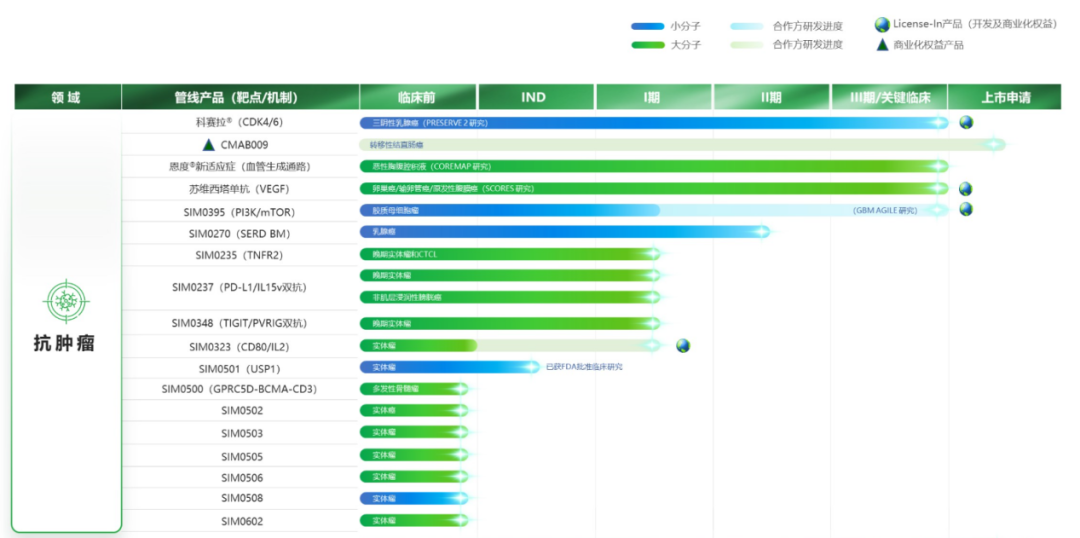The image size is (1080, 538).
Task: Click the light blue 合作方研发进度 legend swatch
Action: pyautogui.click(x=748, y=26)
